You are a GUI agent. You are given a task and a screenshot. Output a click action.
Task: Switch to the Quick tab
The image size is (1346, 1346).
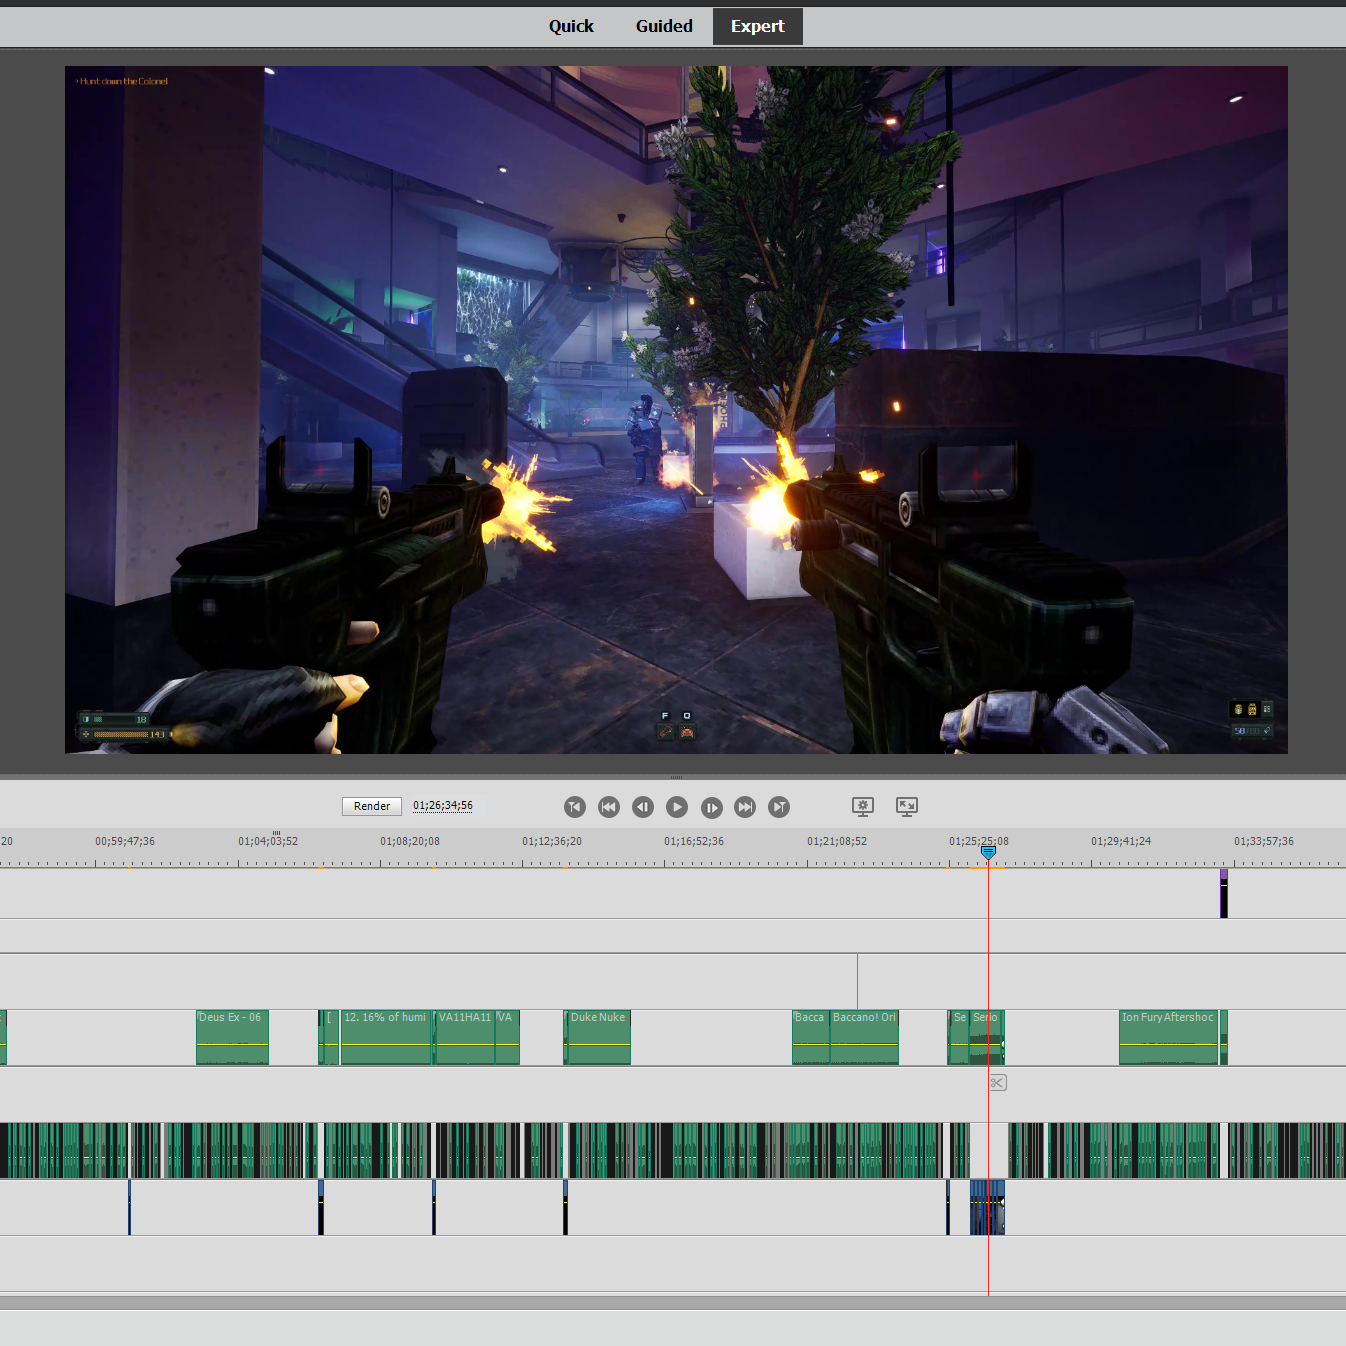571,26
